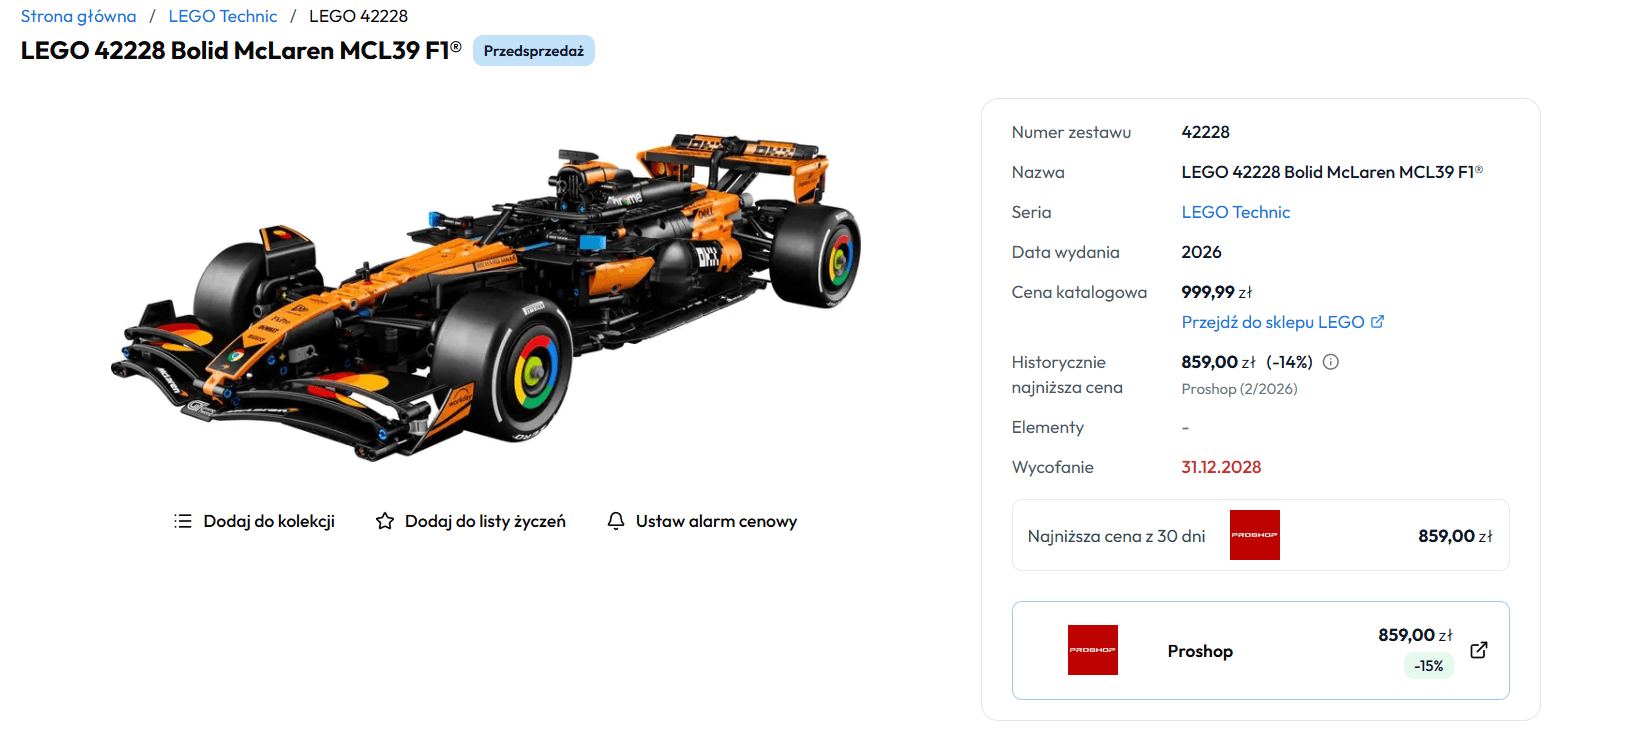Open Proshop offer via external link icon

(1479, 650)
